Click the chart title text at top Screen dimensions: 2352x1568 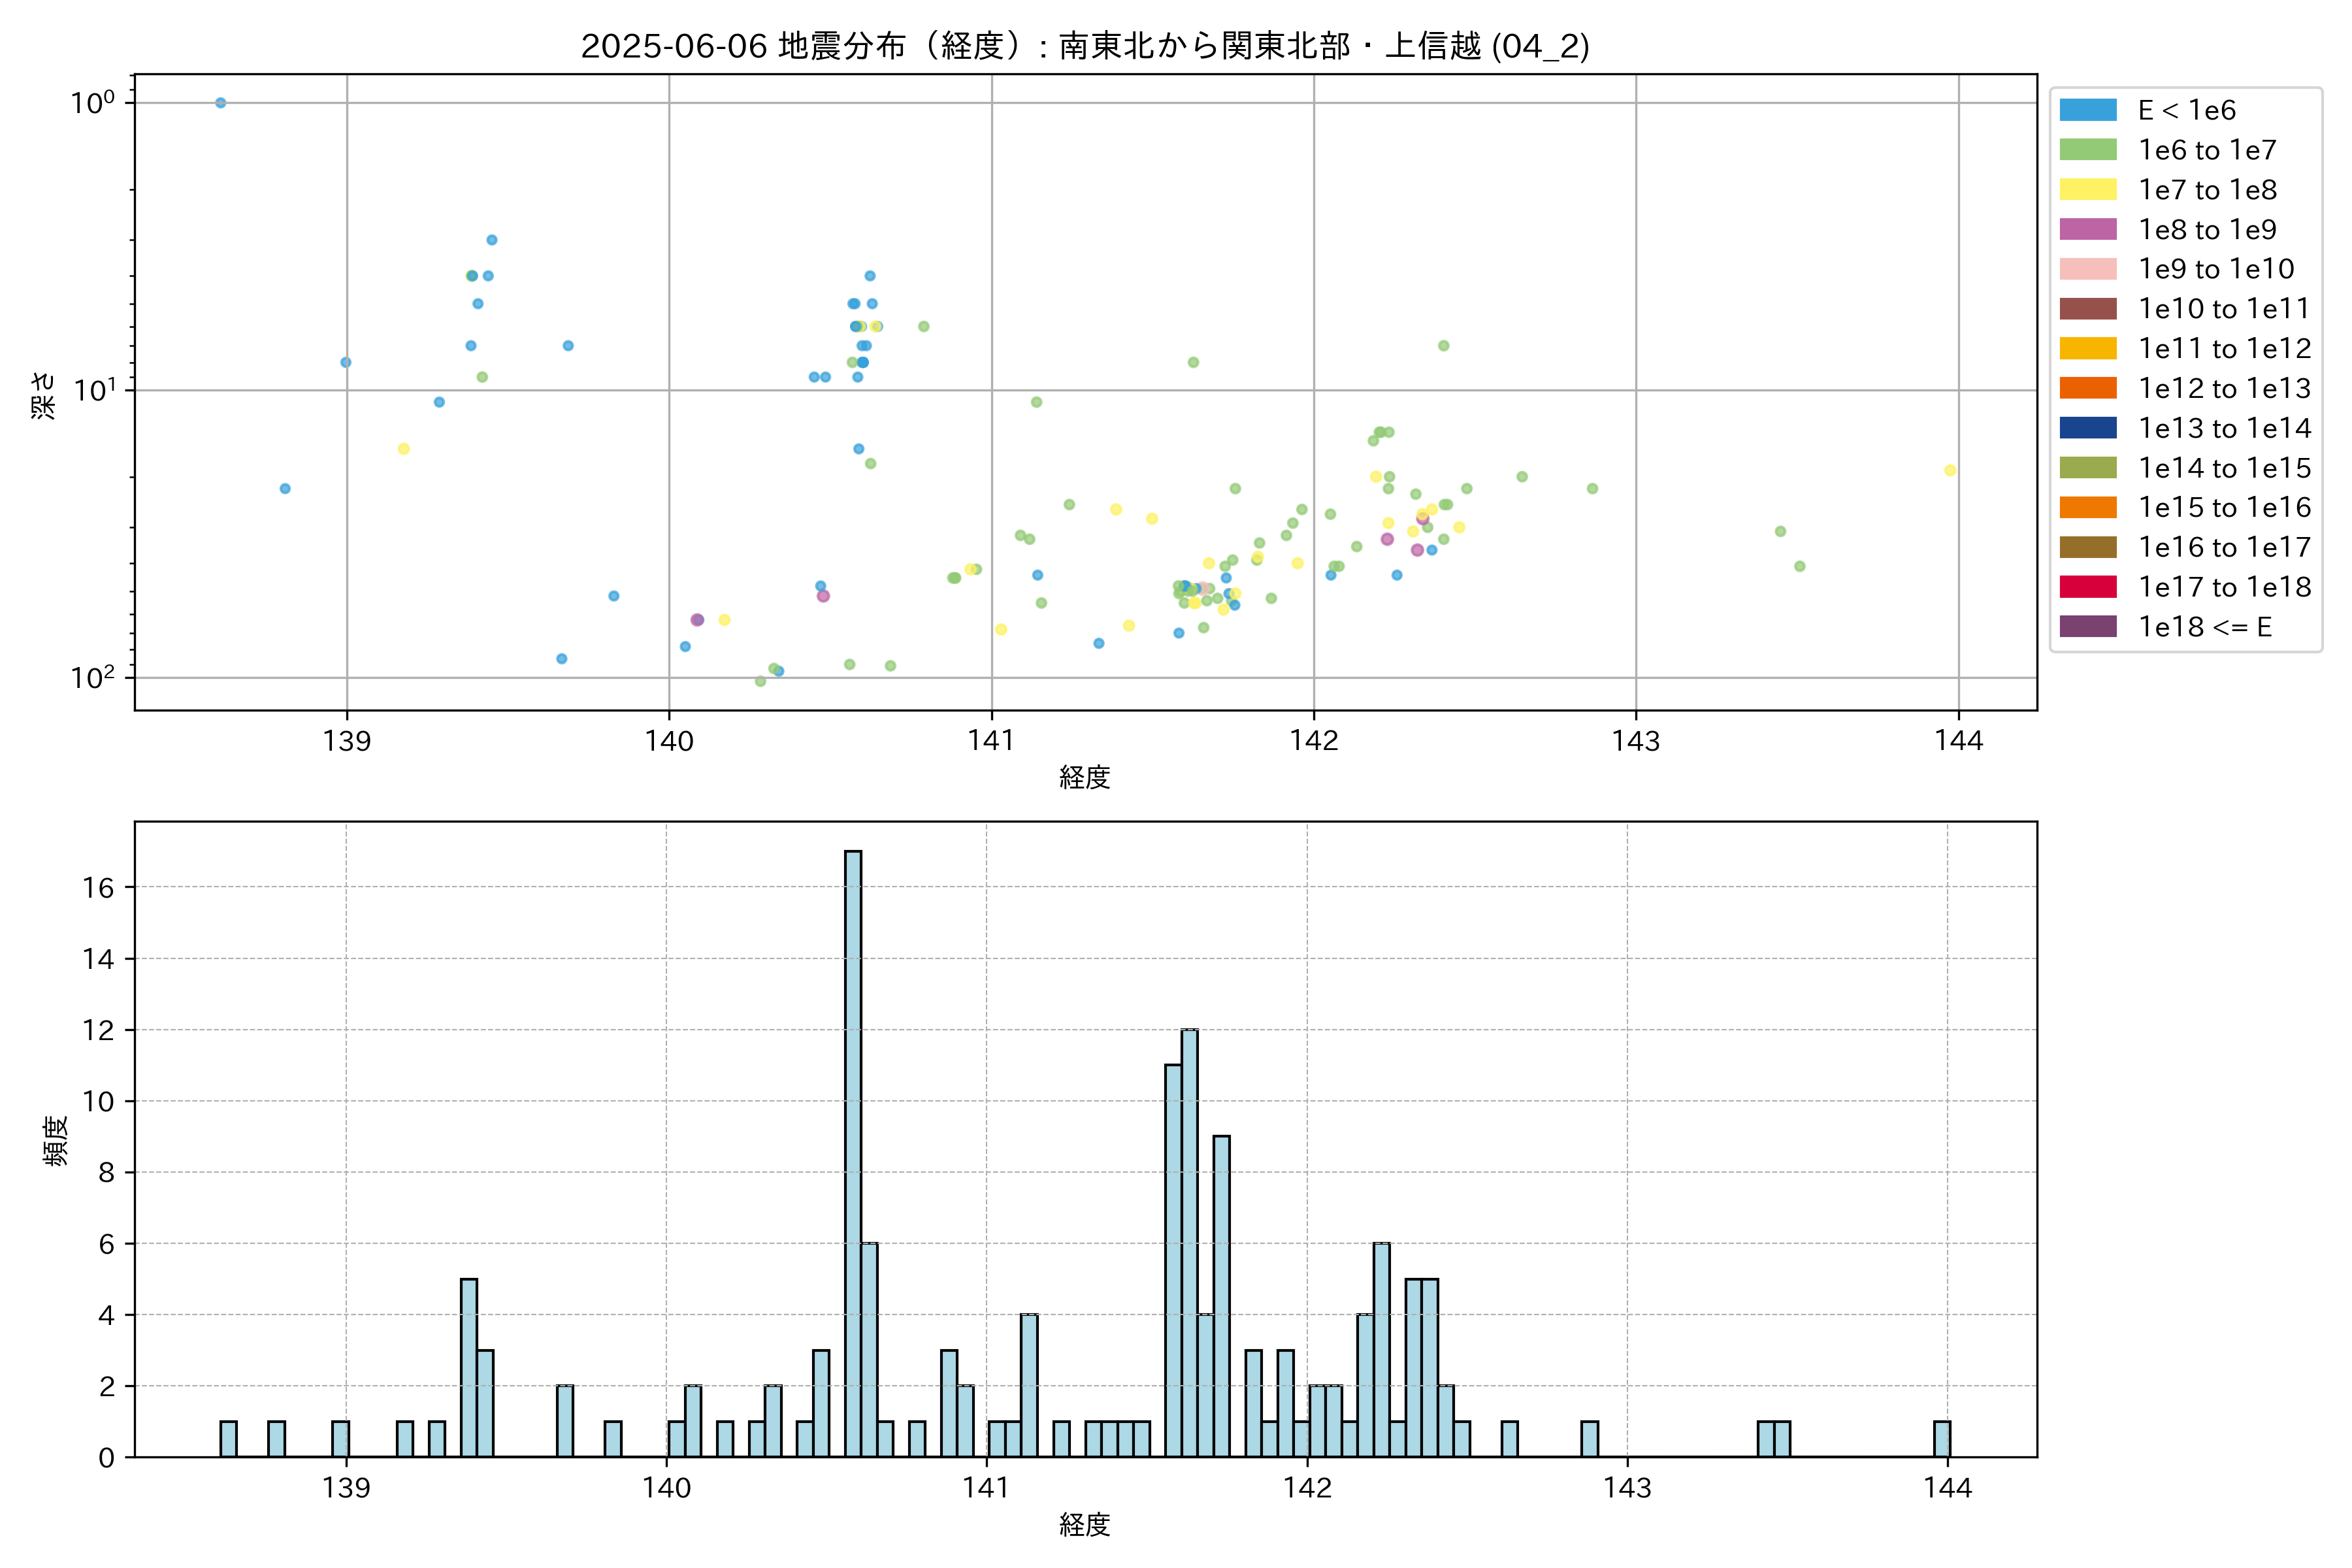point(1085,46)
